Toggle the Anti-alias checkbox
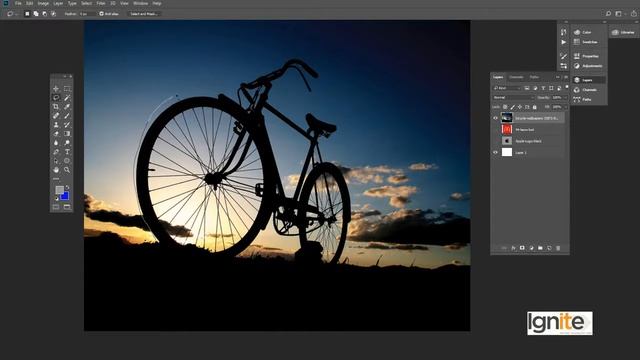Viewport: 640px width, 360px height. pyautogui.click(x=102, y=13)
